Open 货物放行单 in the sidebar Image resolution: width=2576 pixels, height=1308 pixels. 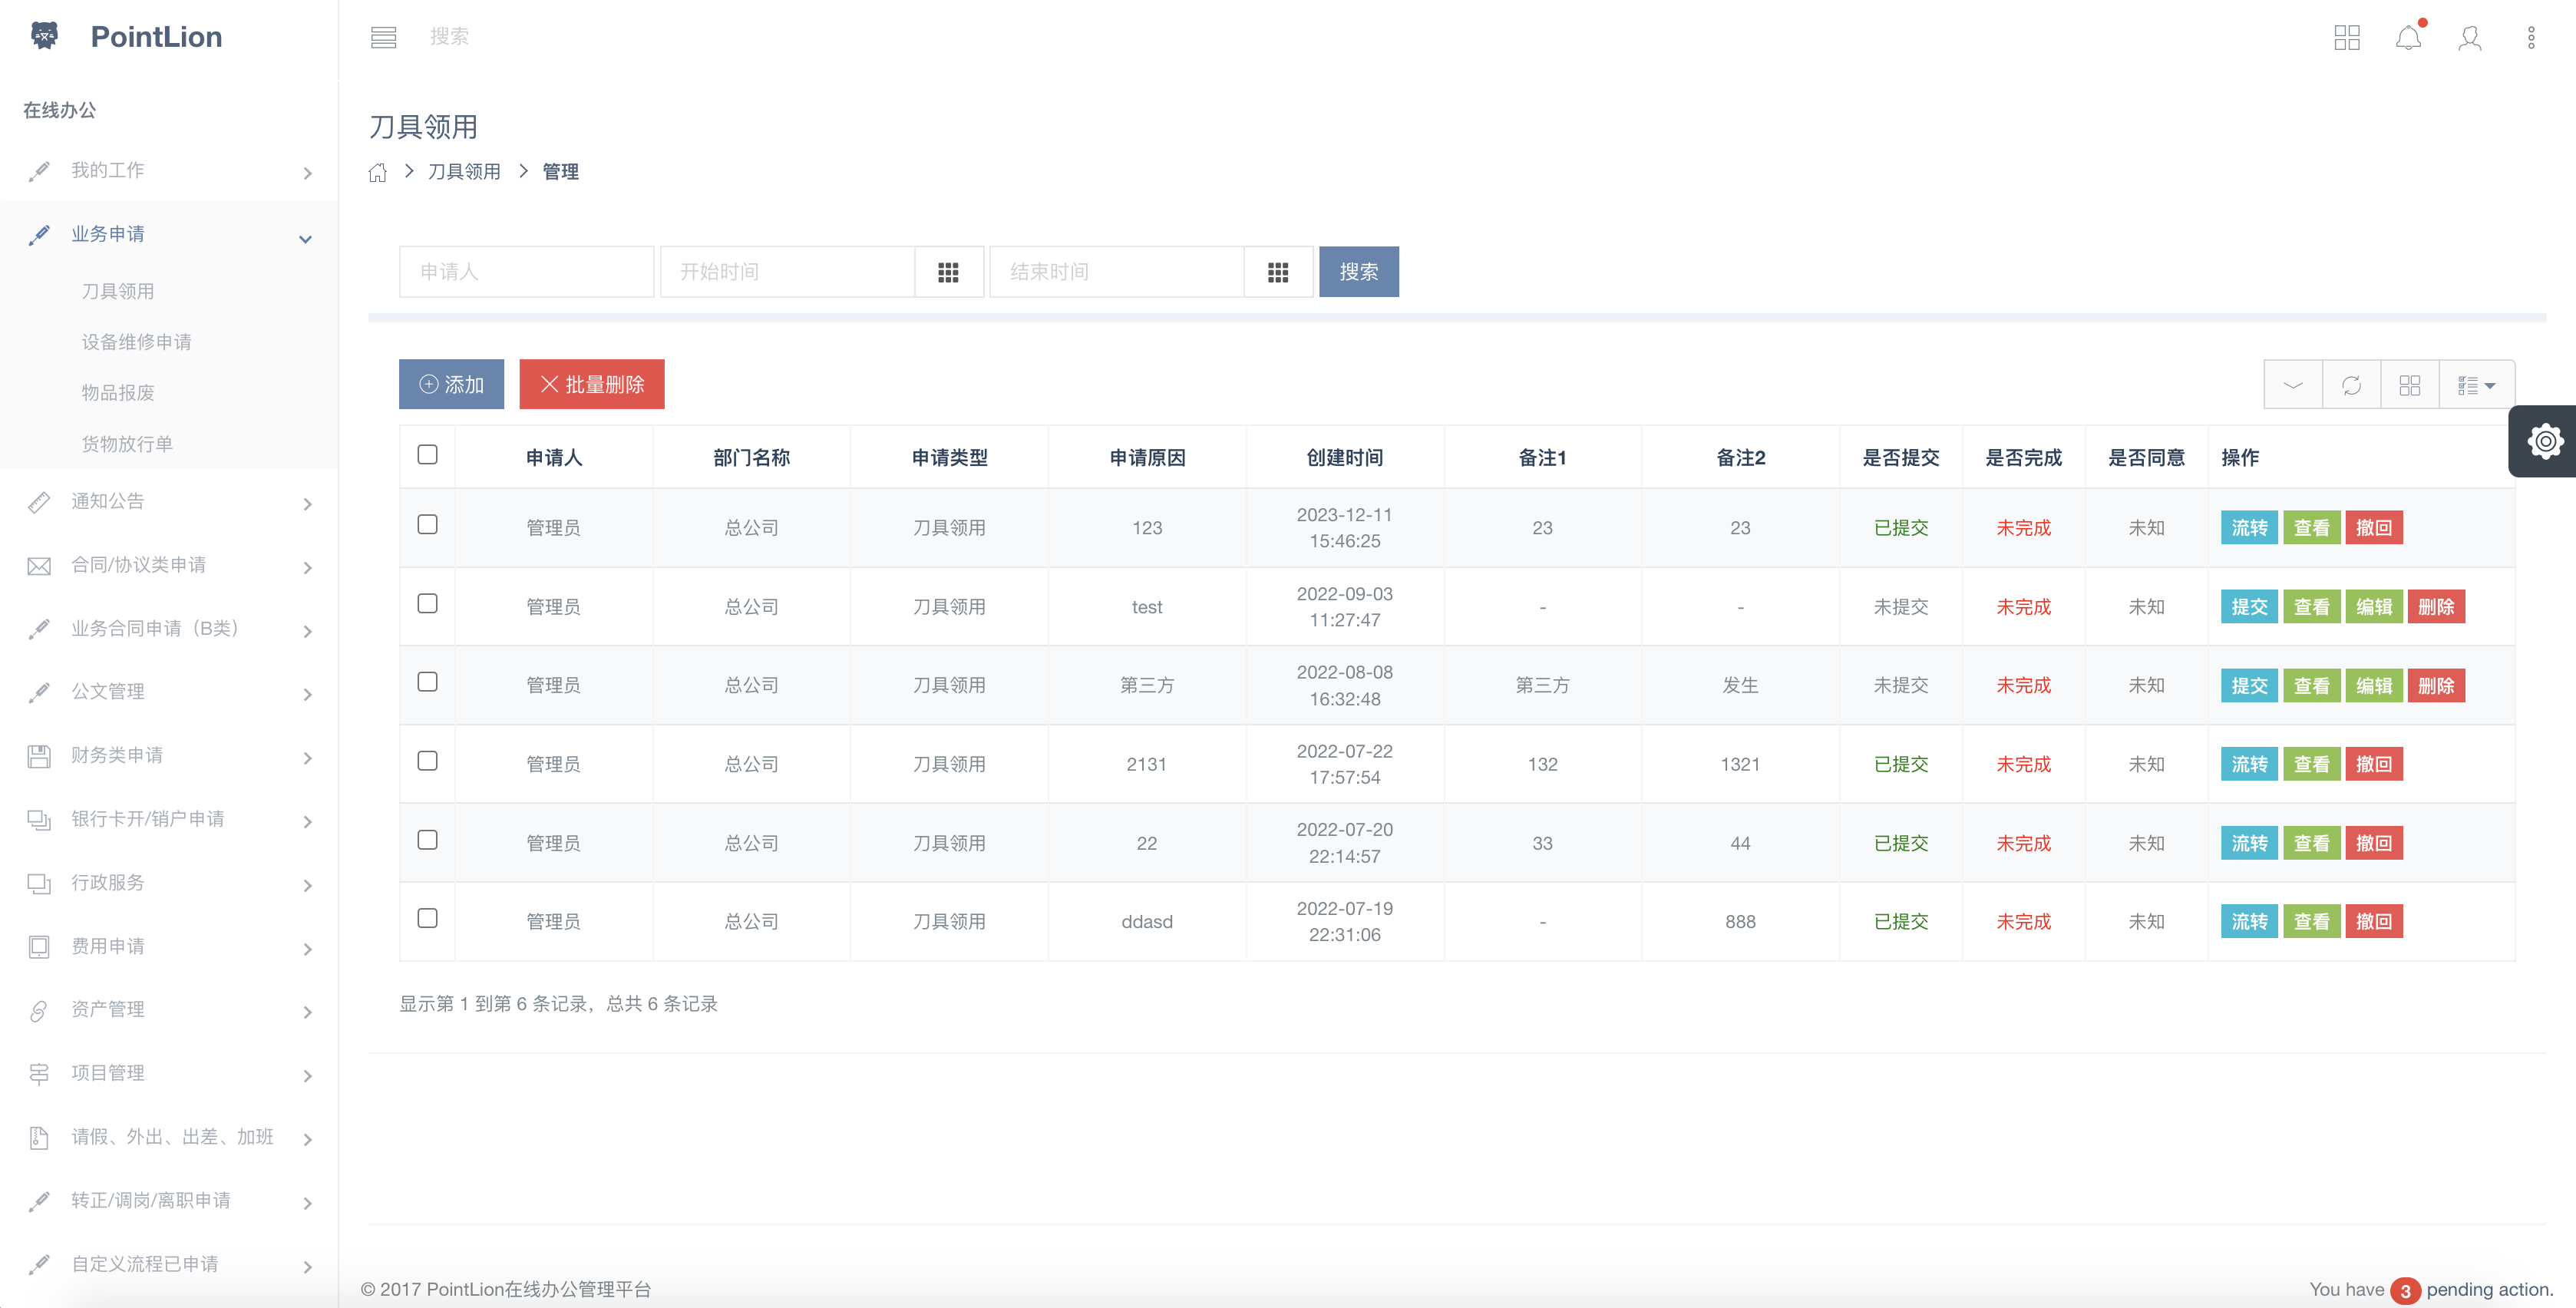pos(127,444)
